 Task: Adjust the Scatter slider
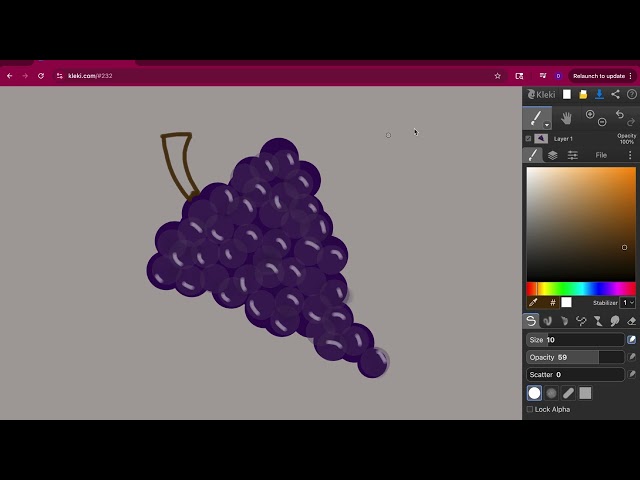(575, 374)
